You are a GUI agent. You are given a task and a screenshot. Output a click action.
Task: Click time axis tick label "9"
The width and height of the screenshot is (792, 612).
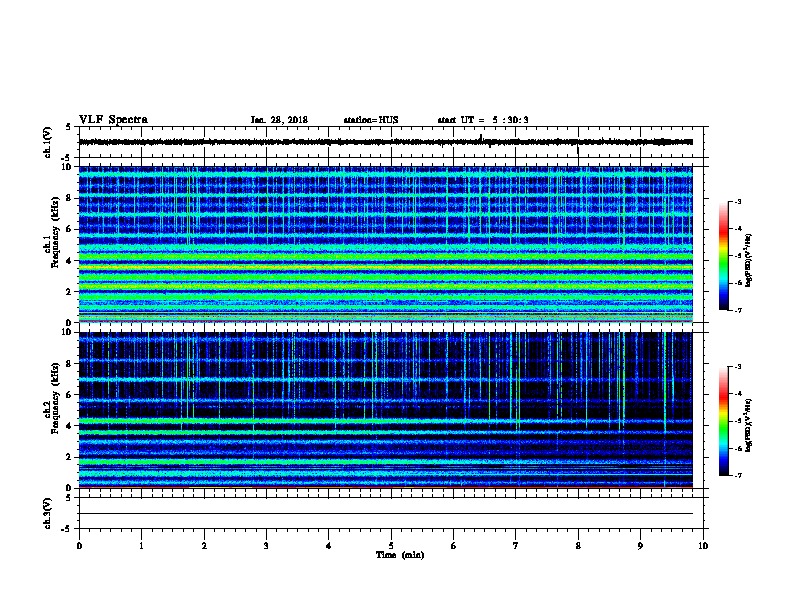(640, 545)
